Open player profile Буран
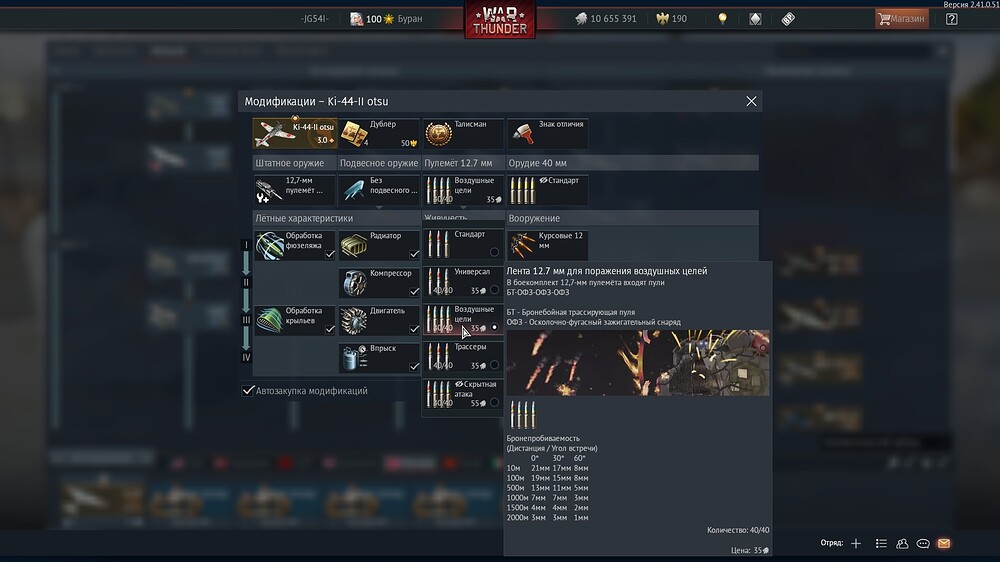The width and height of the screenshot is (1000, 562). (x=386, y=18)
